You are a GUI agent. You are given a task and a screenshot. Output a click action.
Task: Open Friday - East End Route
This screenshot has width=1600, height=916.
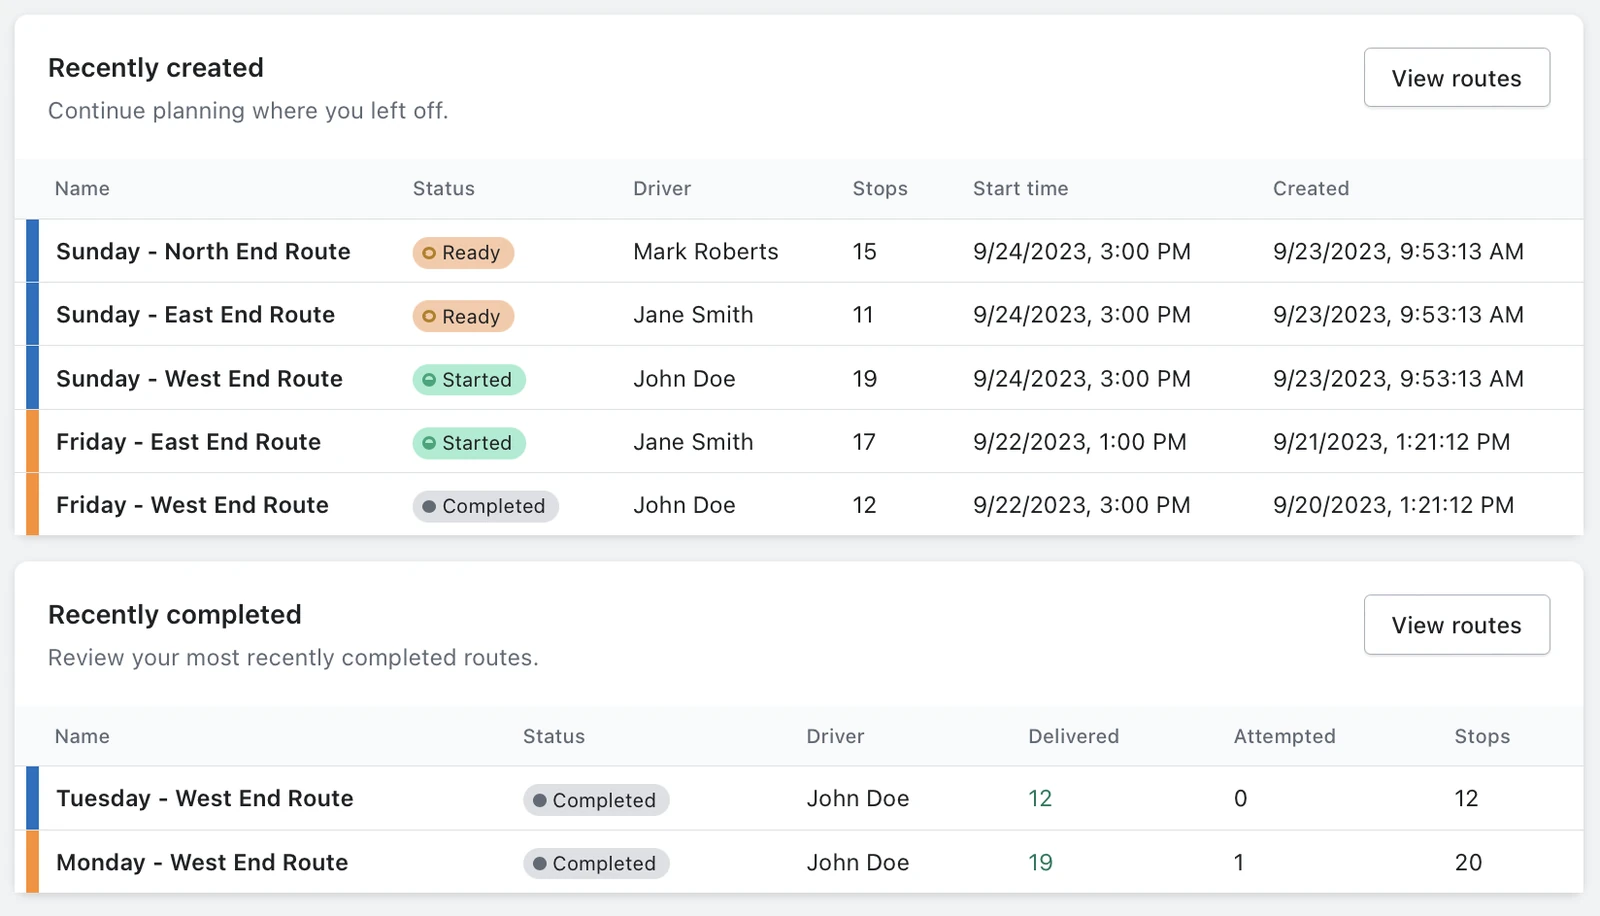point(188,442)
